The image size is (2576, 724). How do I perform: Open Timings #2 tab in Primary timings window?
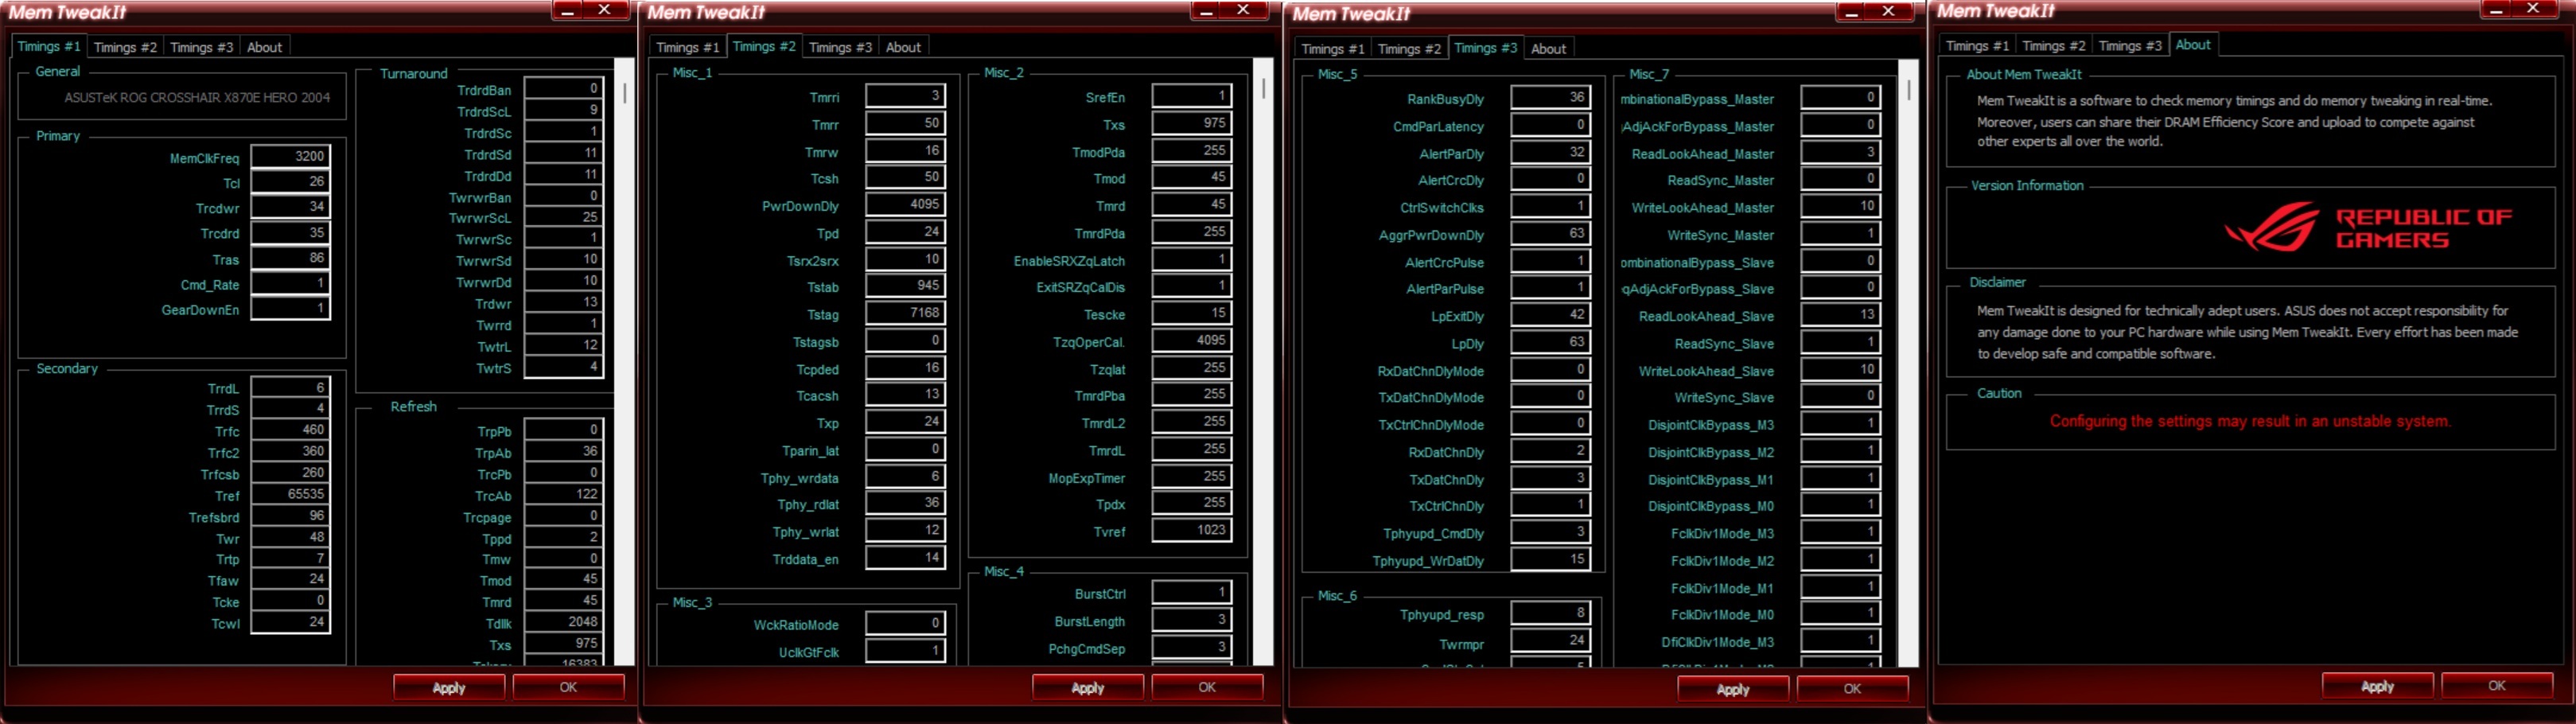[125, 47]
